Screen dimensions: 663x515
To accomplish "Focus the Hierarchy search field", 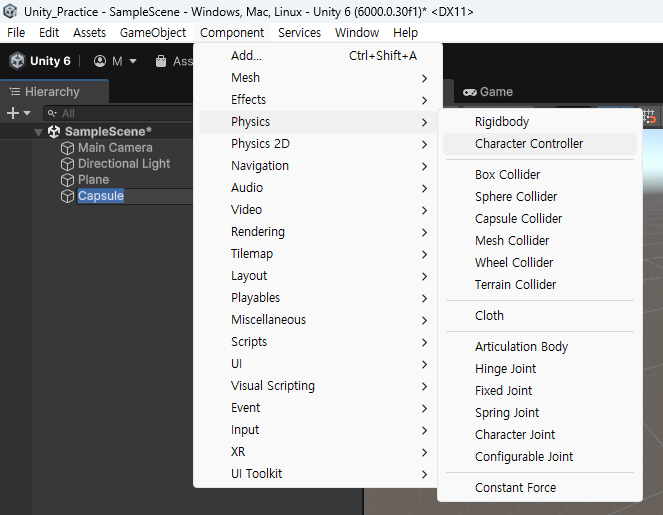I will click(x=118, y=113).
